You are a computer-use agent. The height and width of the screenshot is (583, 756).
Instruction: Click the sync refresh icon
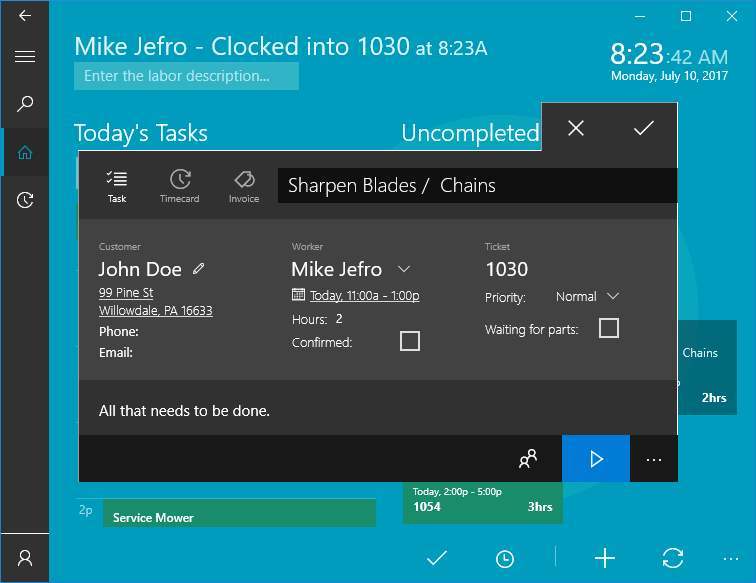[x=673, y=558]
